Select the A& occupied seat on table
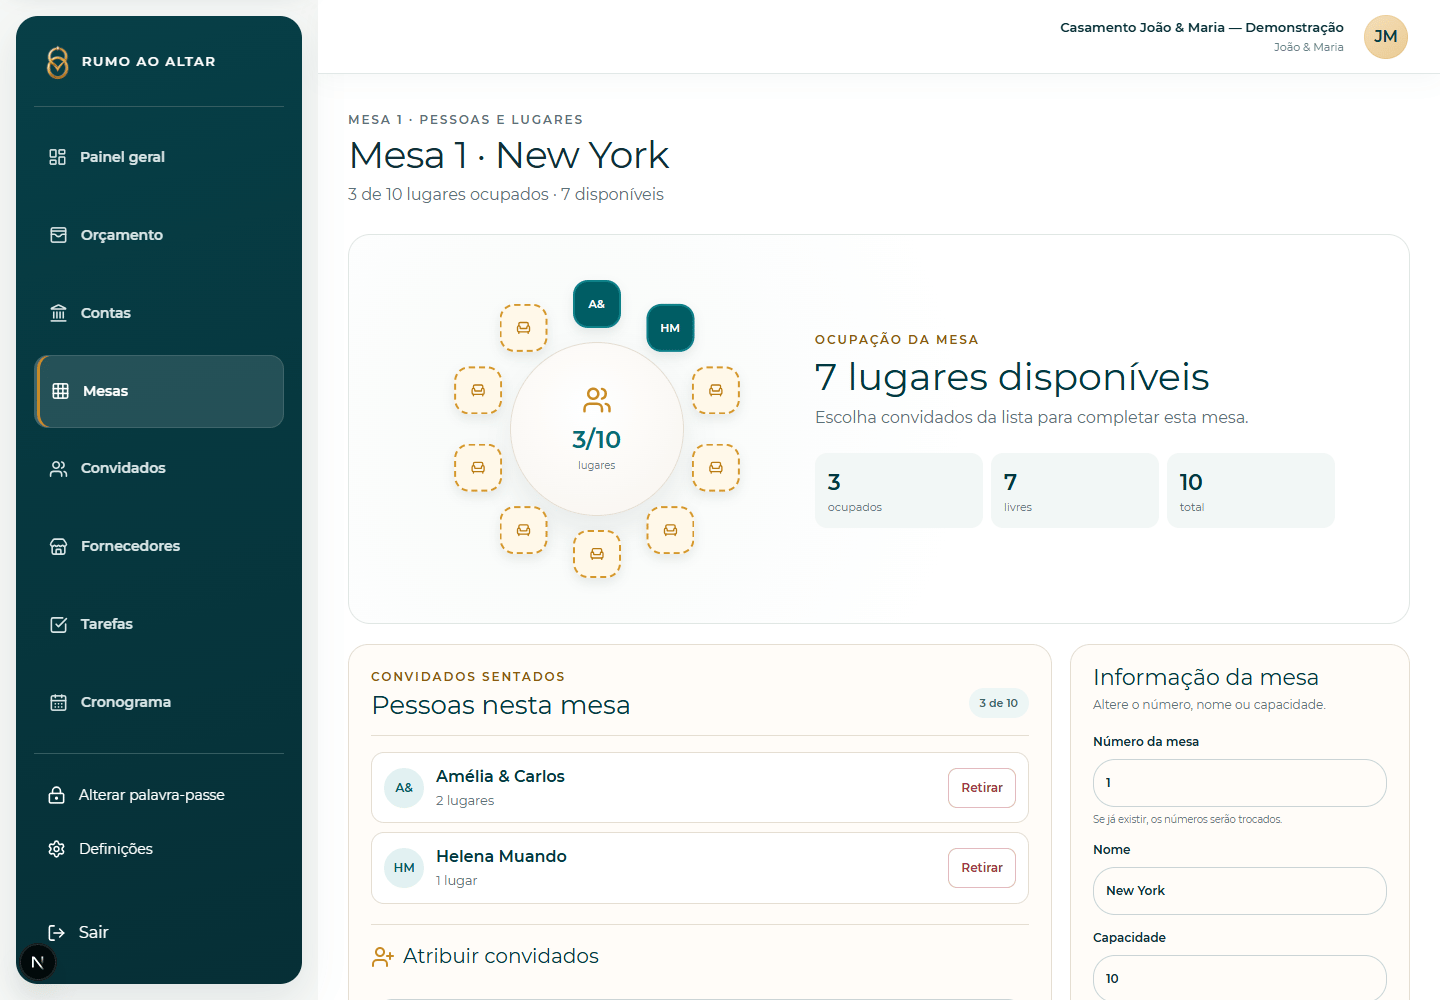 pyautogui.click(x=597, y=304)
